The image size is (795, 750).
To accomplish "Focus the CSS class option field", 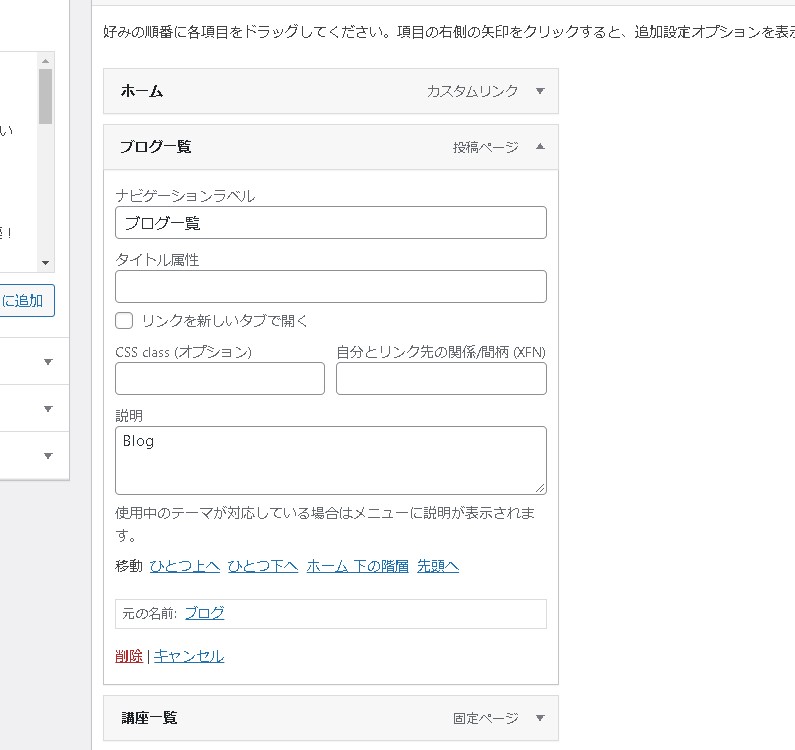I will point(220,379).
